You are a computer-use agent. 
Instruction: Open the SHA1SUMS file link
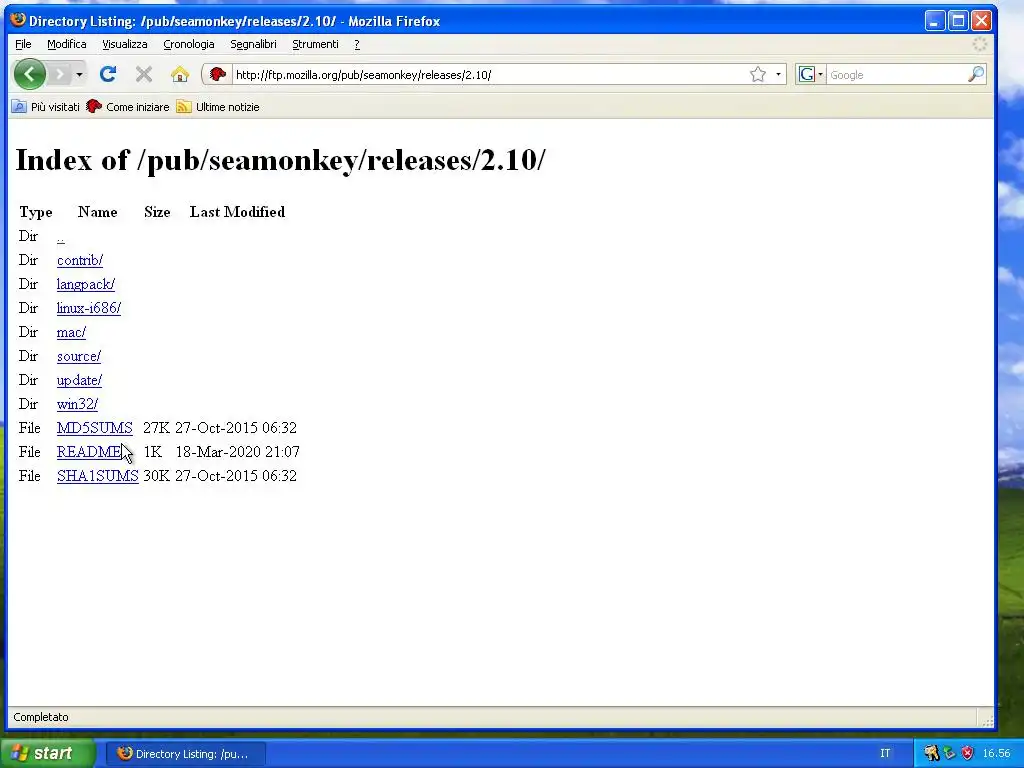click(x=98, y=475)
